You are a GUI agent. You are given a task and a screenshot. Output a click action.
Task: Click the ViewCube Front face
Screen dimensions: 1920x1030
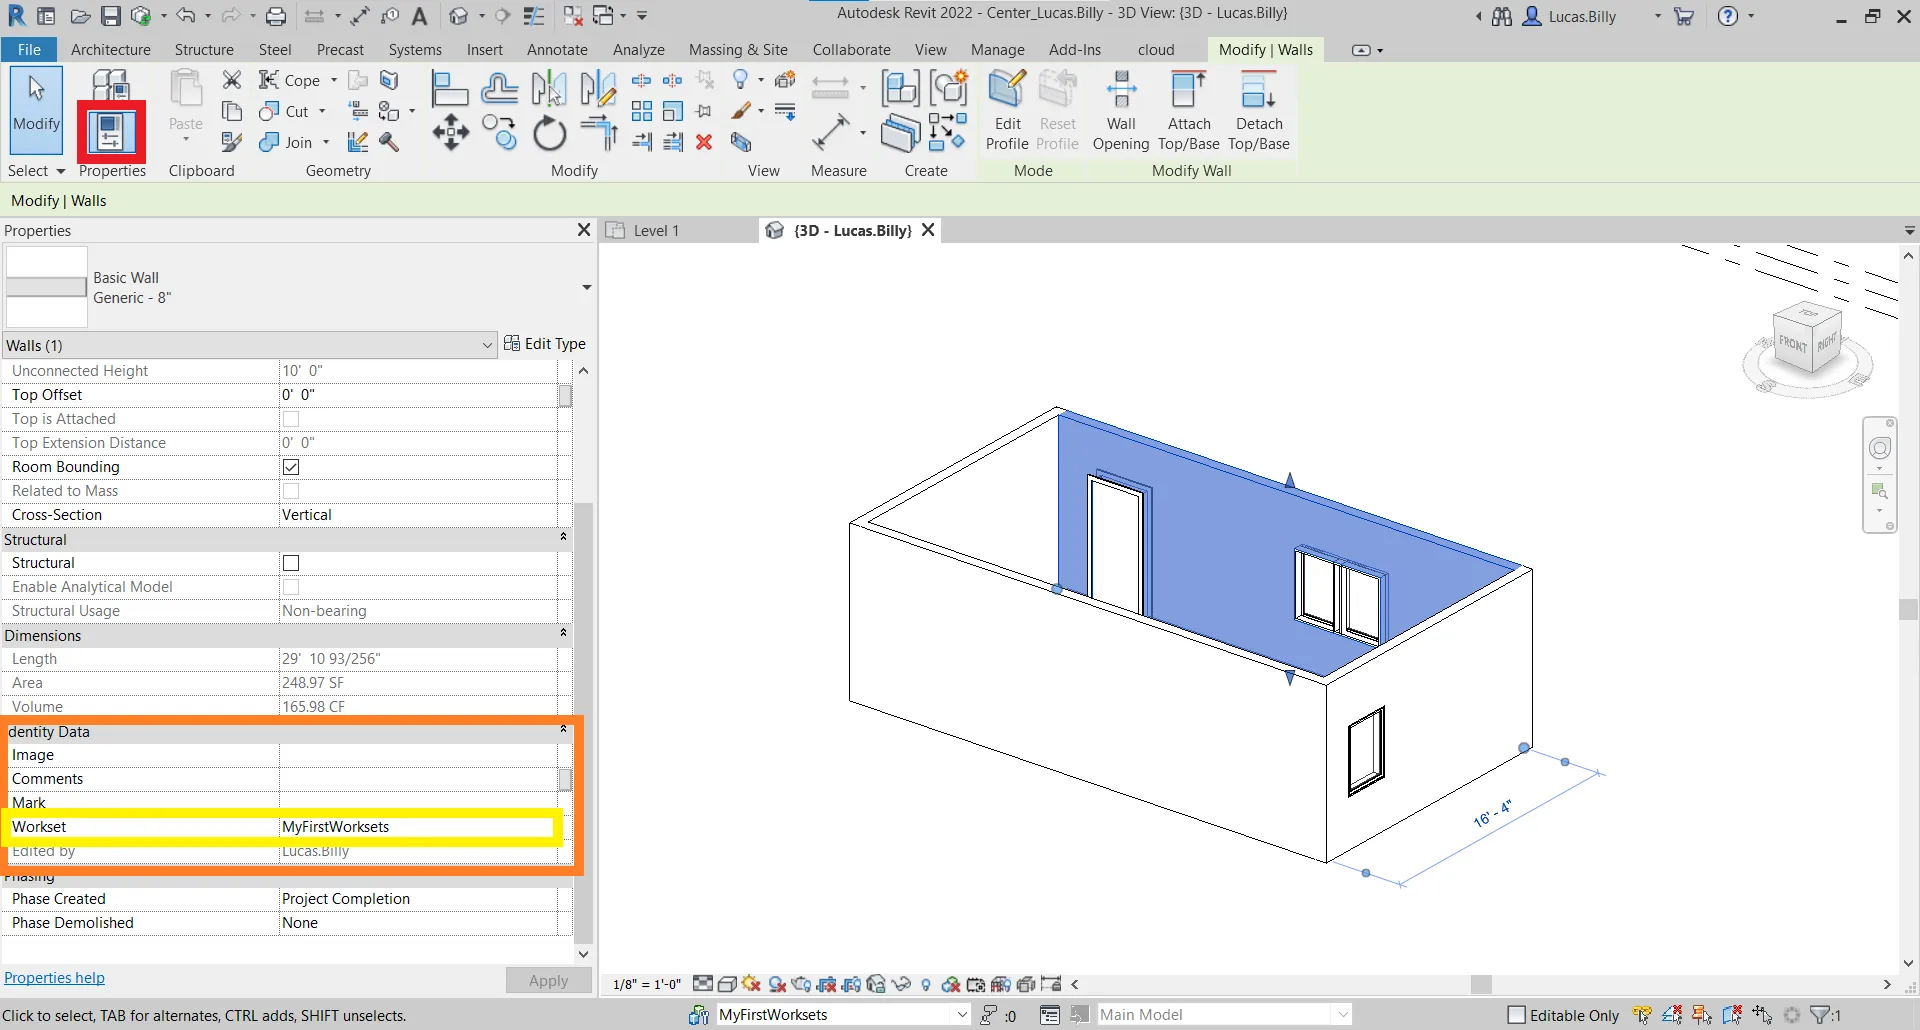[1792, 344]
